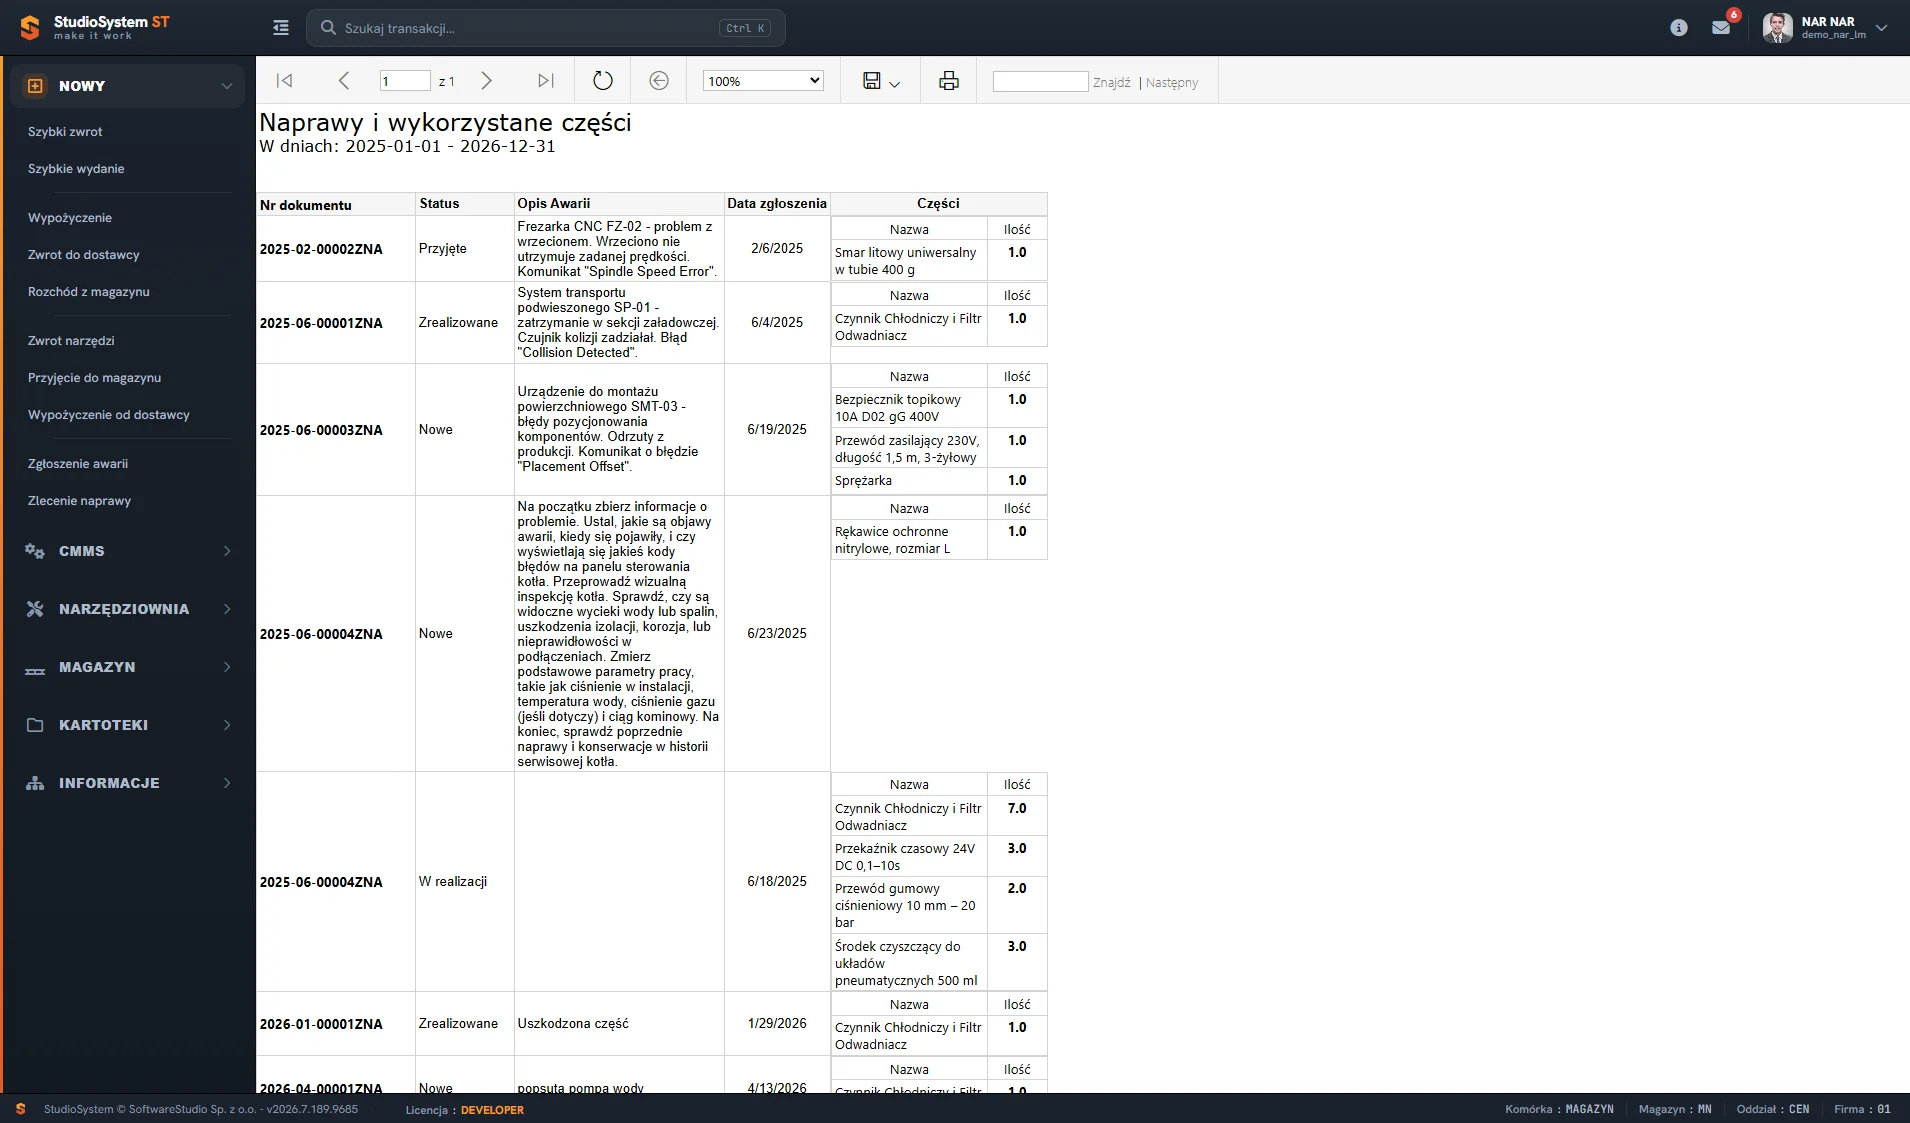Click the Znajdź find link
Screen dimensions: 1910x1123
[x=1112, y=83]
